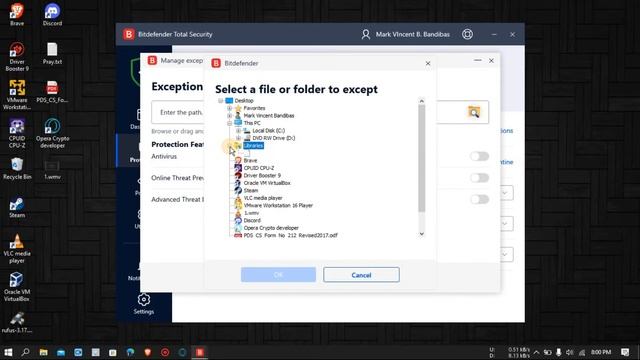
Task: Select the Oracle VM VirtualBox desktop shortcut
Action: tap(17, 287)
